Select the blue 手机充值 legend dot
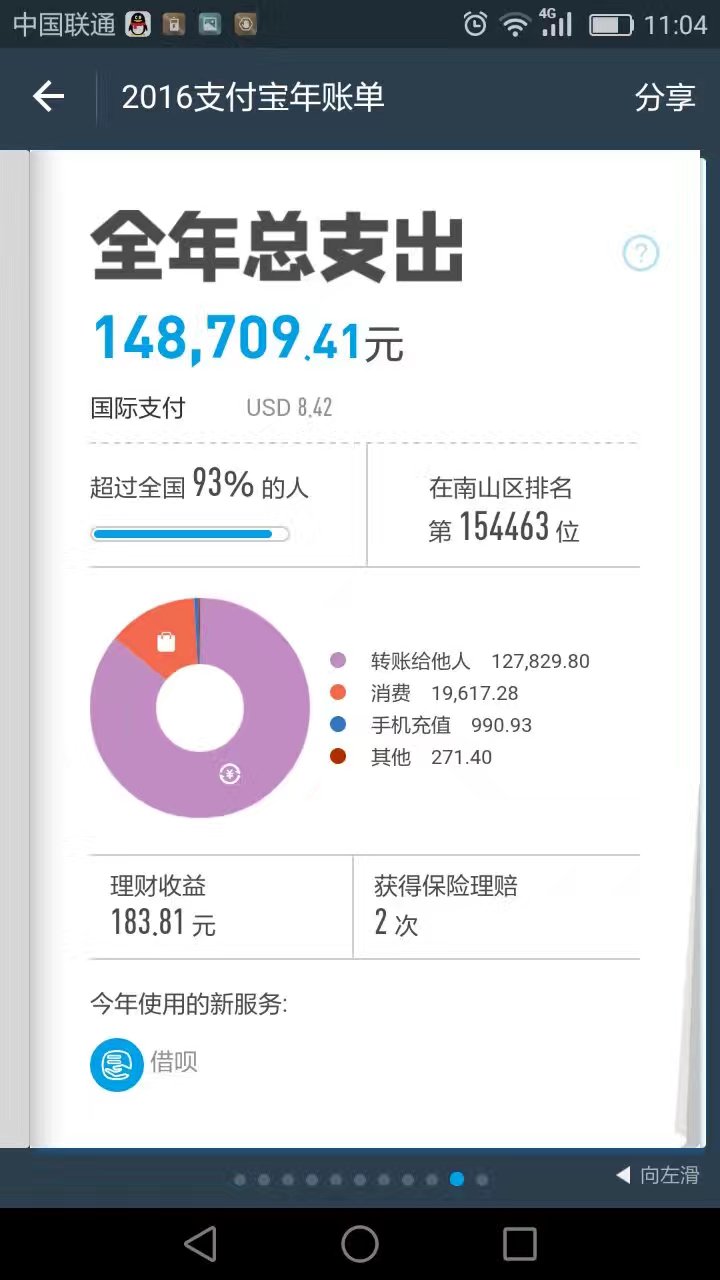Viewport: 720px width, 1280px height. pos(338,725)
